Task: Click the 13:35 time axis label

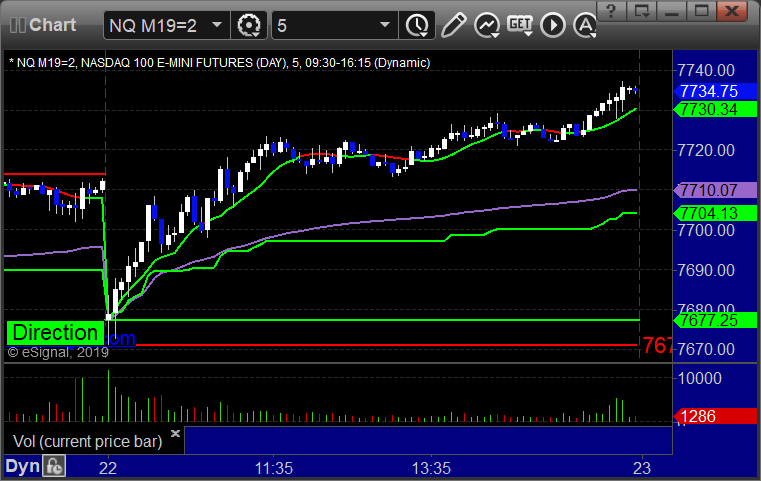Action: tap(431, 468)
